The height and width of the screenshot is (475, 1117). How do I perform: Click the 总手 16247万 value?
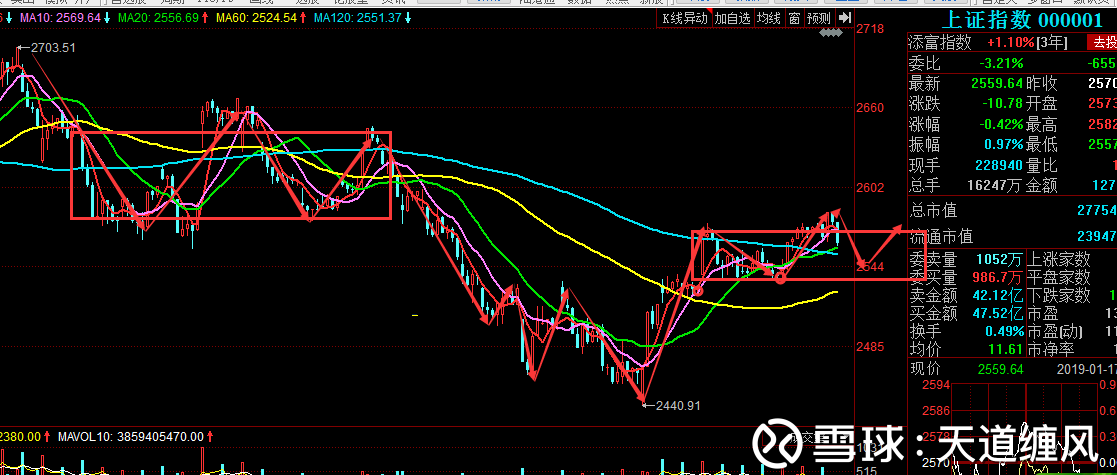(x=992, y=186)
